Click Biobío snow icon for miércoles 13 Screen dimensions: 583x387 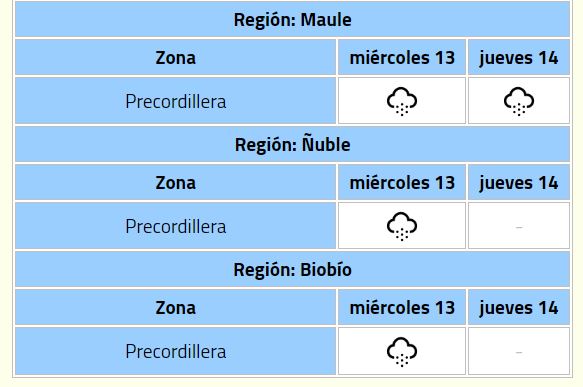(x=402, y=351)
